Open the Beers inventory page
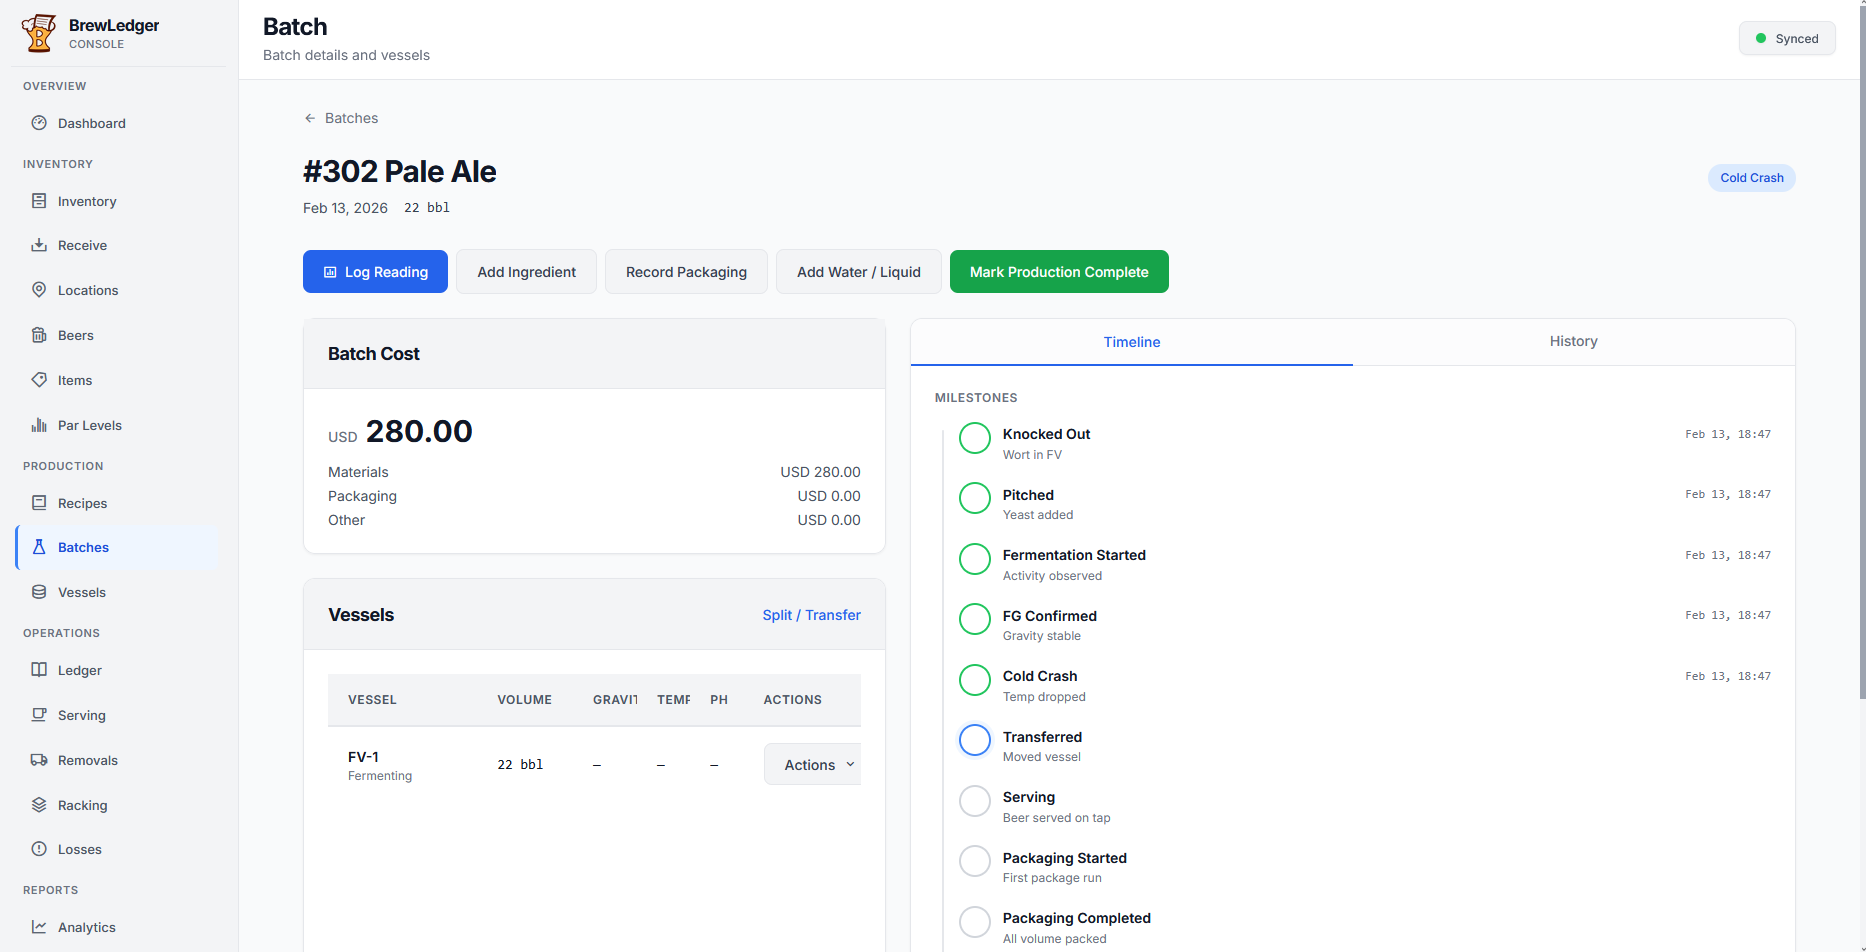 pos(75,335)
